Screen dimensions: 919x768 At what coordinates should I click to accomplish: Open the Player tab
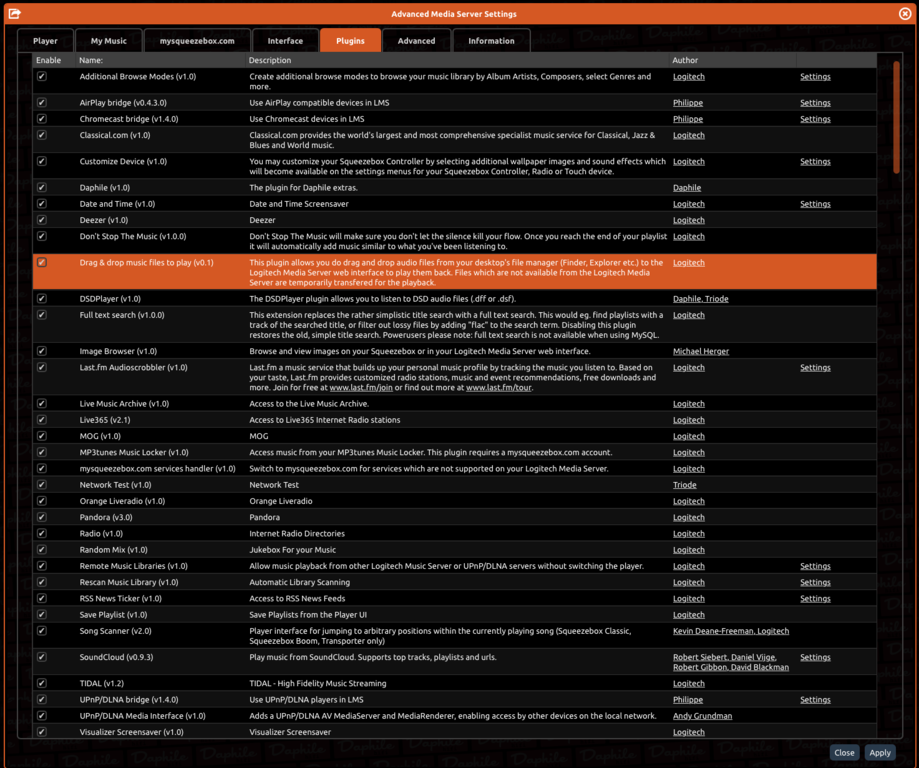(x=45, y=41)
